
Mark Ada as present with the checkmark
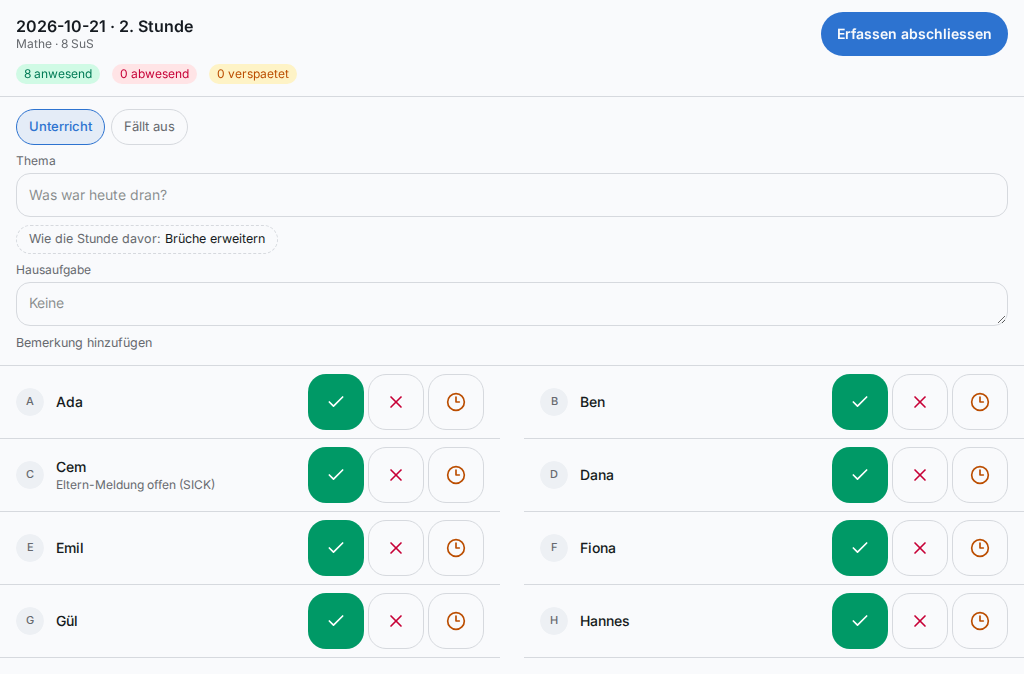[336, 402]
